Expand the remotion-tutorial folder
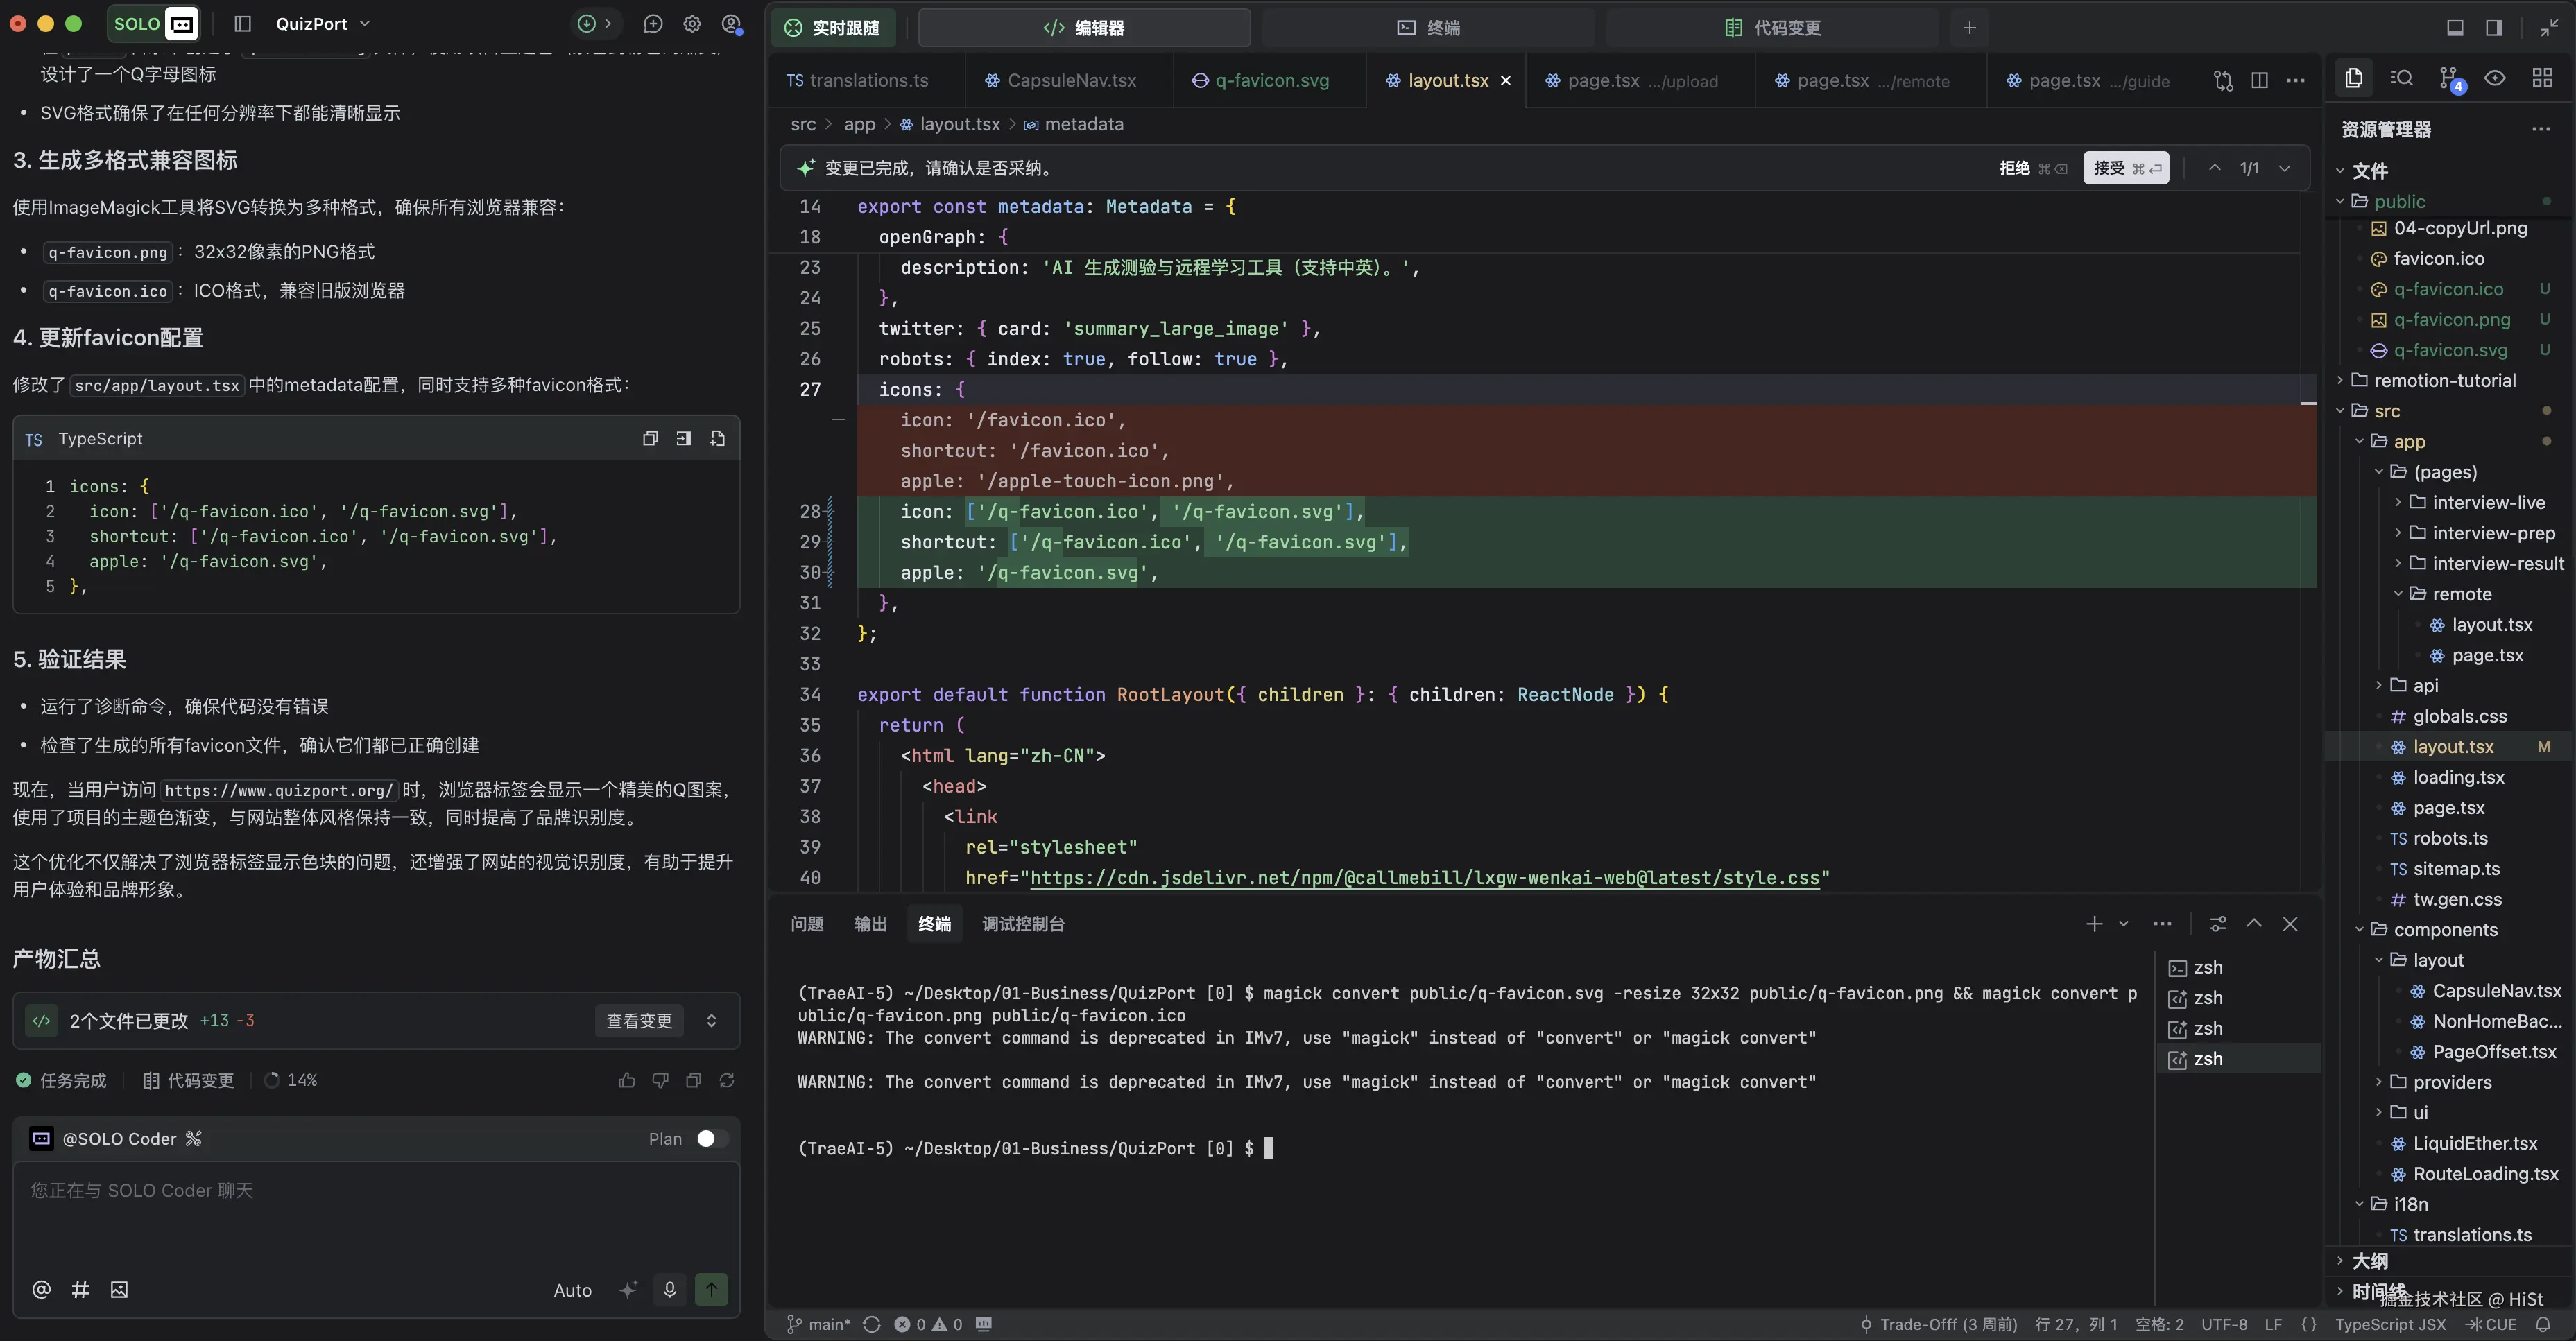The image size is (2576, 1341). click(x=2444, y=381)
